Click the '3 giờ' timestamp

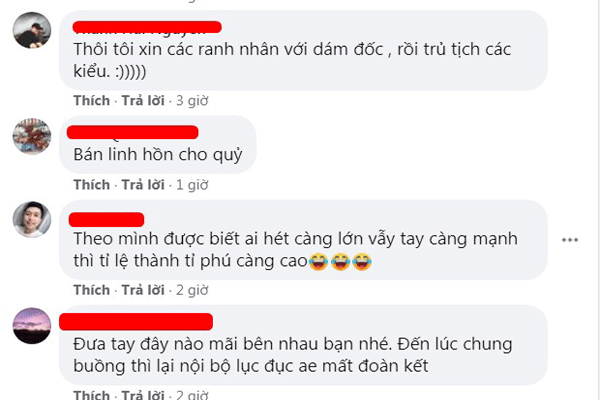[x=192, y=101]
